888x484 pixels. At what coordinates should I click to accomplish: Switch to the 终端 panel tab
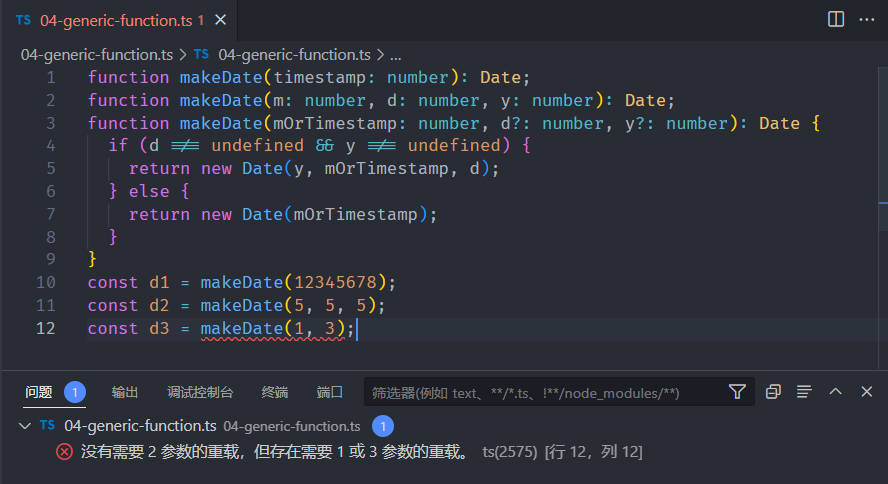[x=275, y=392]
